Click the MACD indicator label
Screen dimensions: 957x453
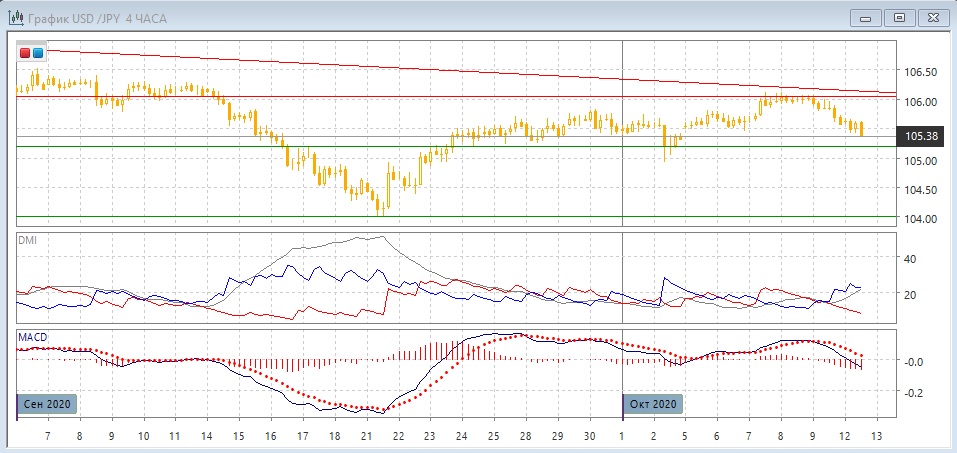pyautogui.click(x=32, y=337)
